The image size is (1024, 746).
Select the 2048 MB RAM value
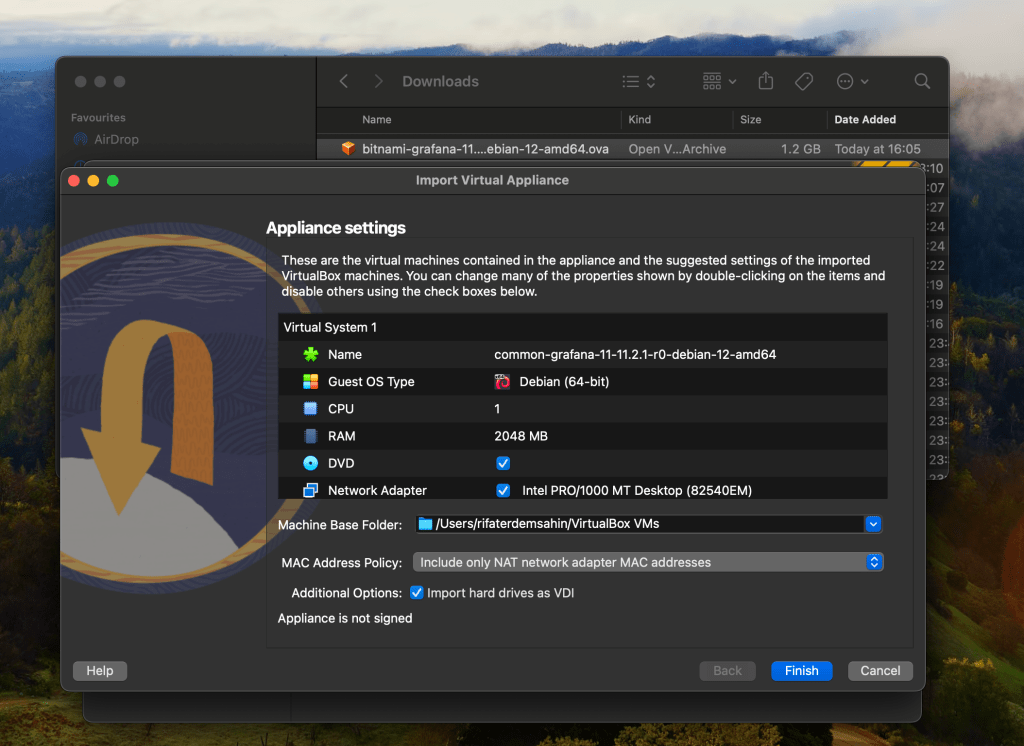[520, 436]
